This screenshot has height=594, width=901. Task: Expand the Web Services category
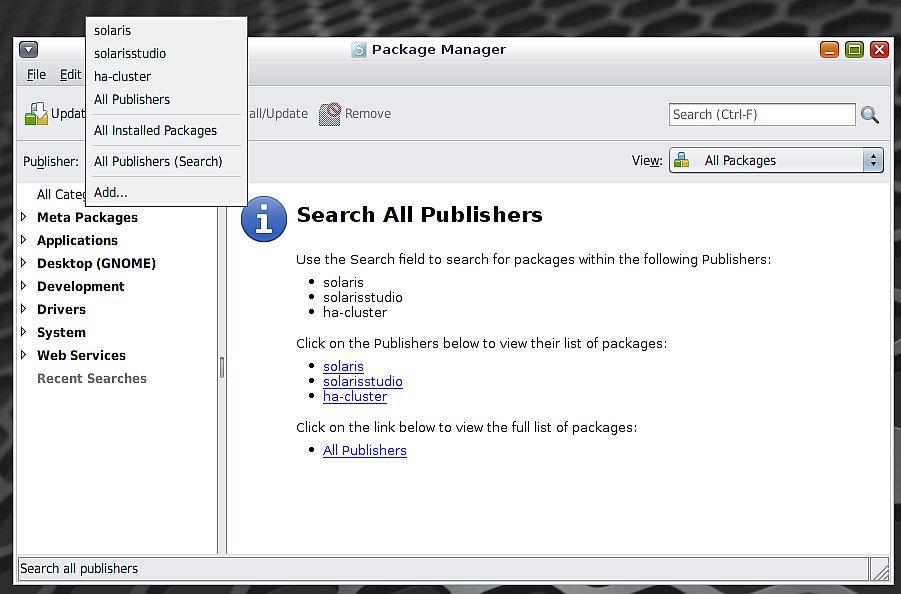pos(24,354)
